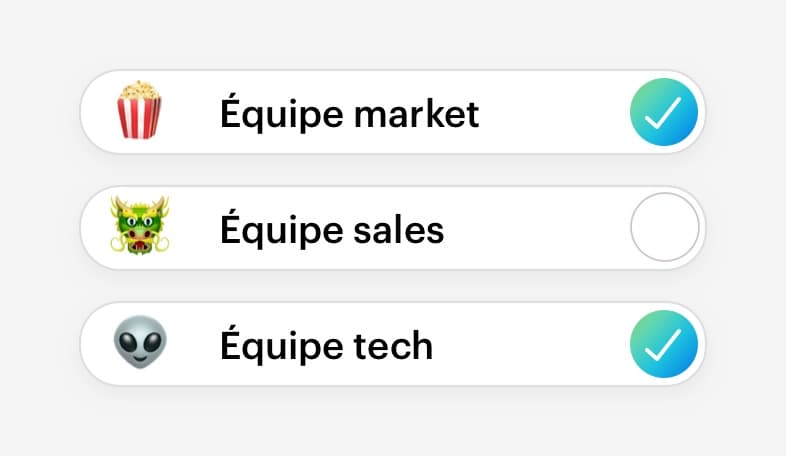786x456 pixels.
Task: Choose the unselected white radio circle
Action: tap(665, 227)
